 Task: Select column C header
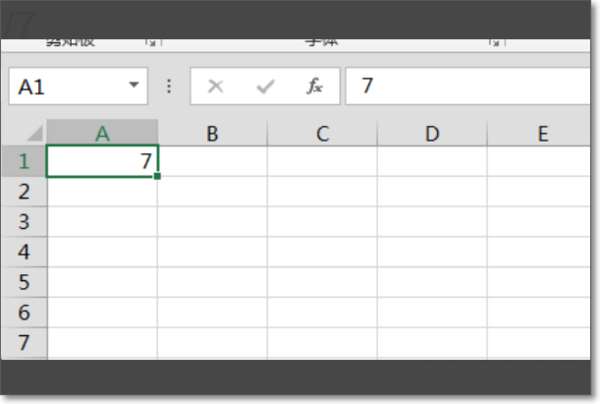click(322, 133)
